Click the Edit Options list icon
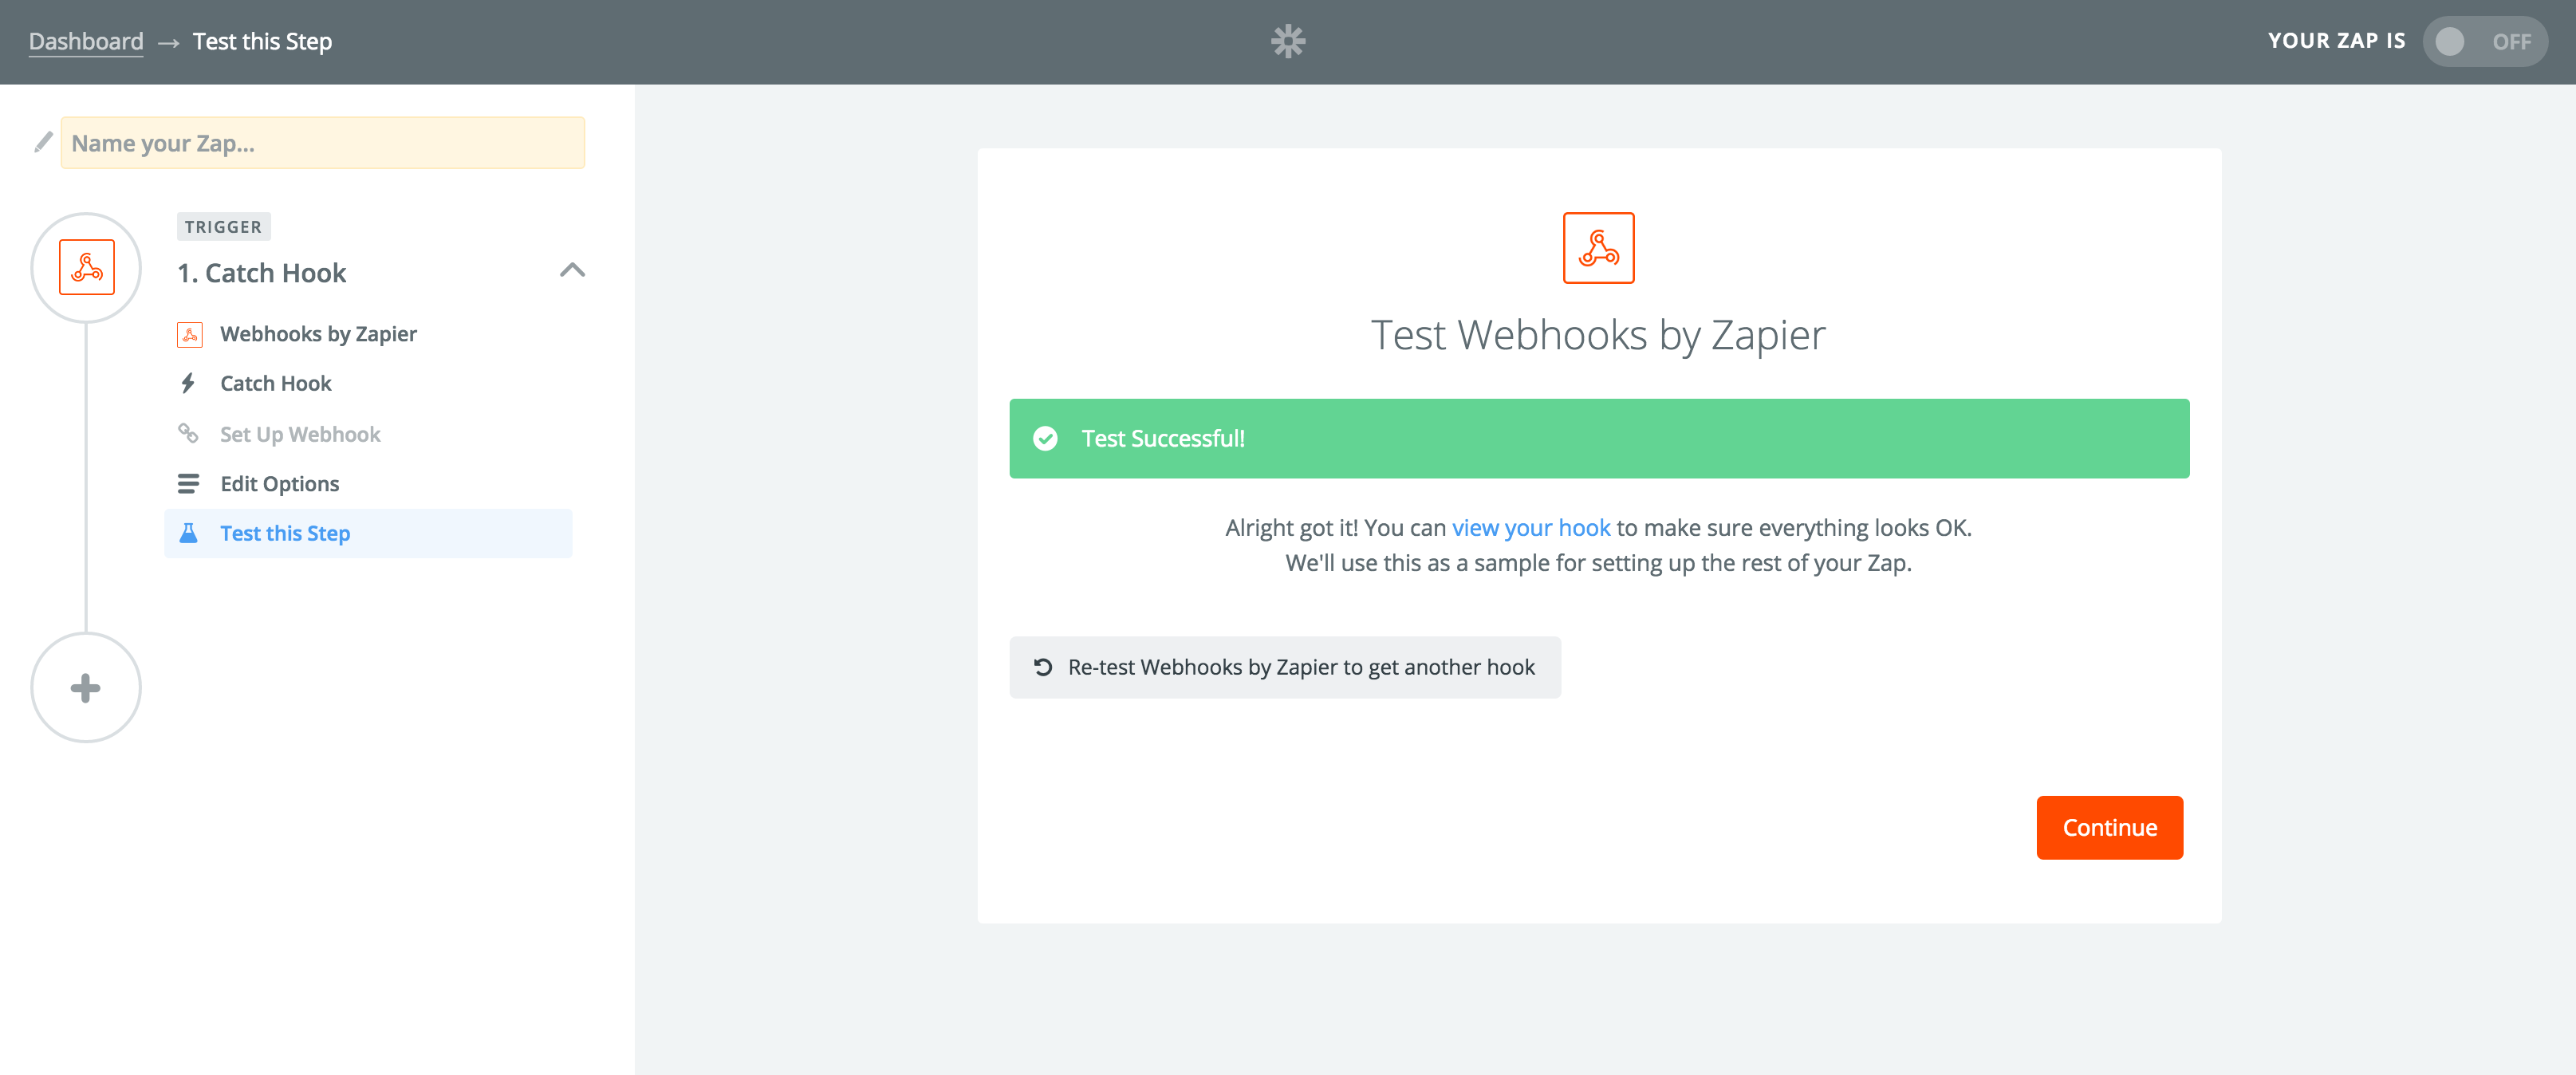The height and width of the screenshot is (1075, 2576). [x=189, y=483]
